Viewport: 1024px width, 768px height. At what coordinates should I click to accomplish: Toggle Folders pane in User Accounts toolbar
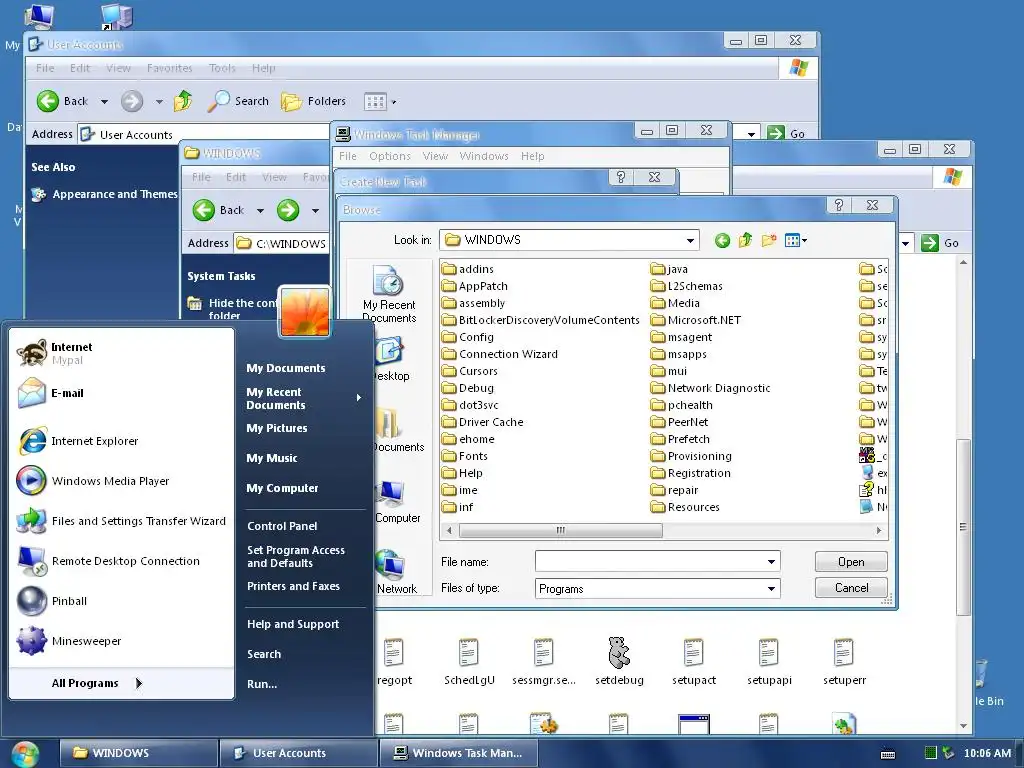[313, 101]
